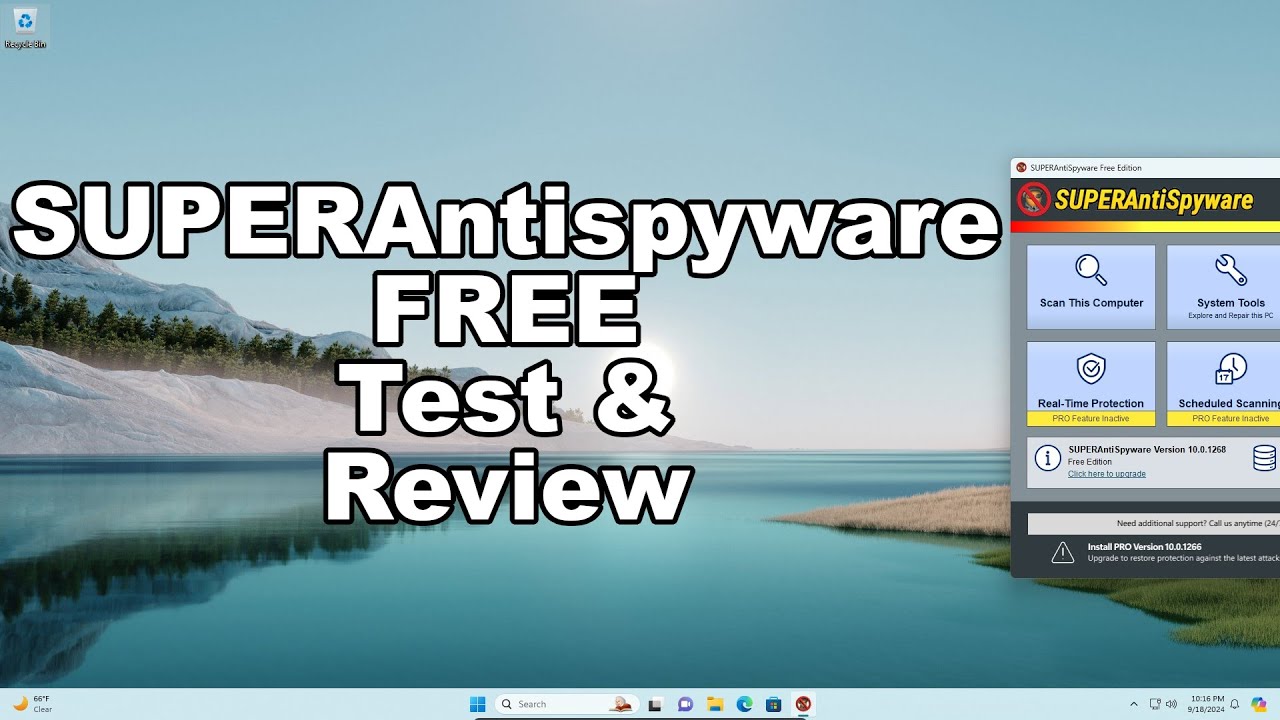Click 'SUPERAntiSpyware Version 10.0.1268' text
The height and width of the screenshot is (720, 1280).
pyautogui.click(x=1147, y=450)
